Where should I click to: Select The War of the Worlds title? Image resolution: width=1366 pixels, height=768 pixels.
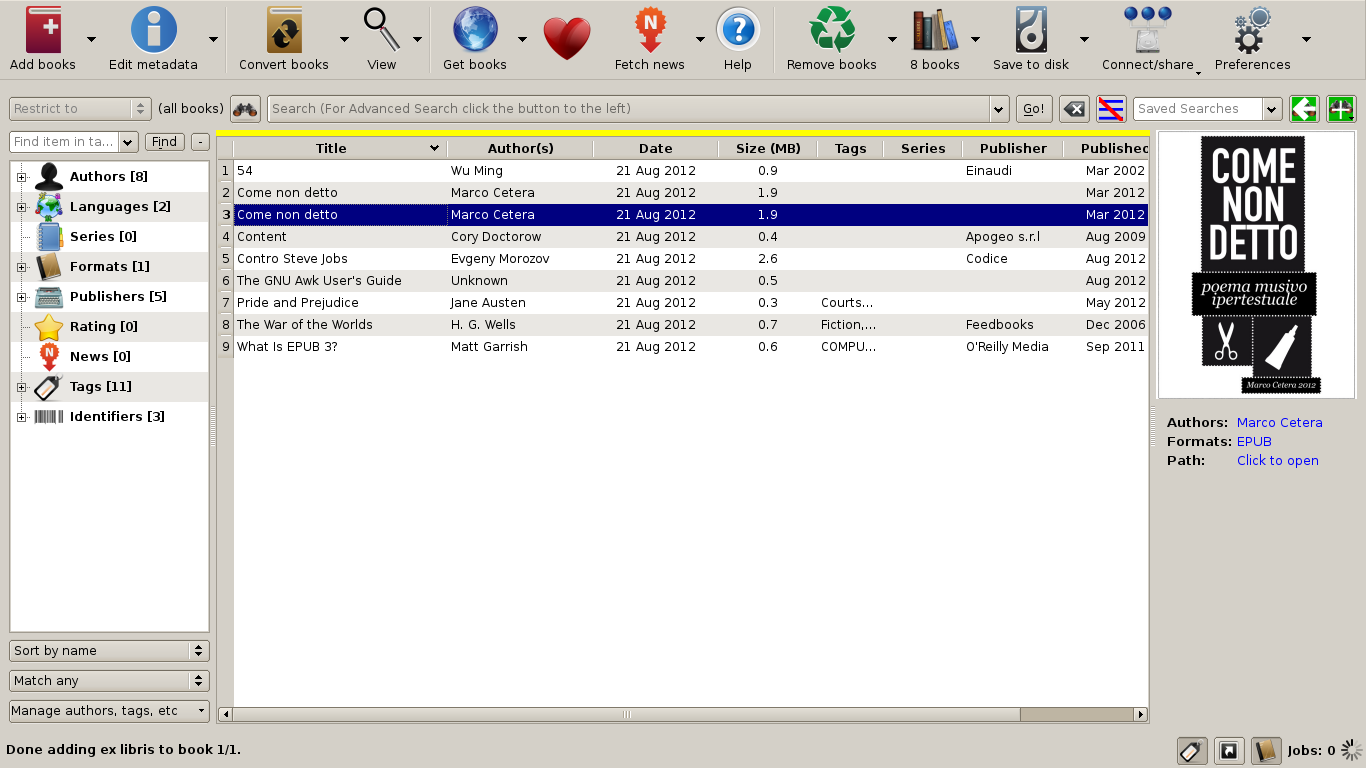coord(305,325)
